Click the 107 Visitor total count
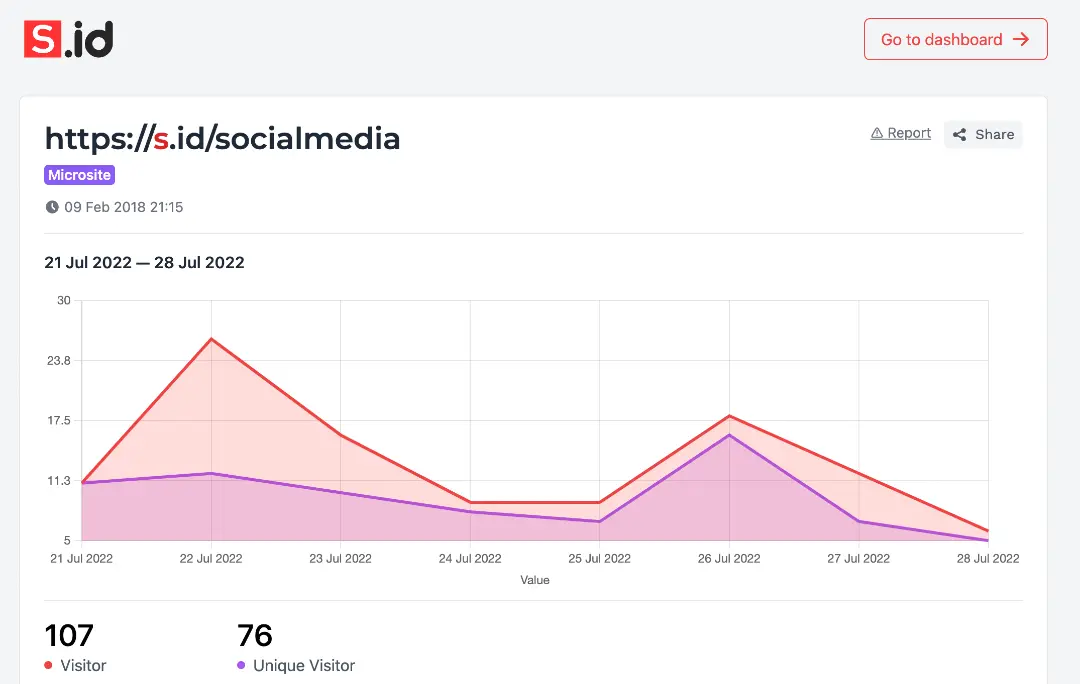 pos(69,635)
